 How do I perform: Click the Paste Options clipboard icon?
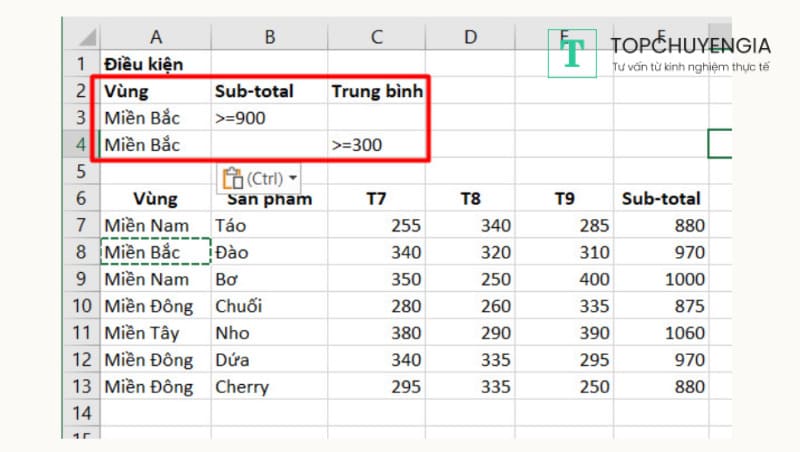pos(232,179)
